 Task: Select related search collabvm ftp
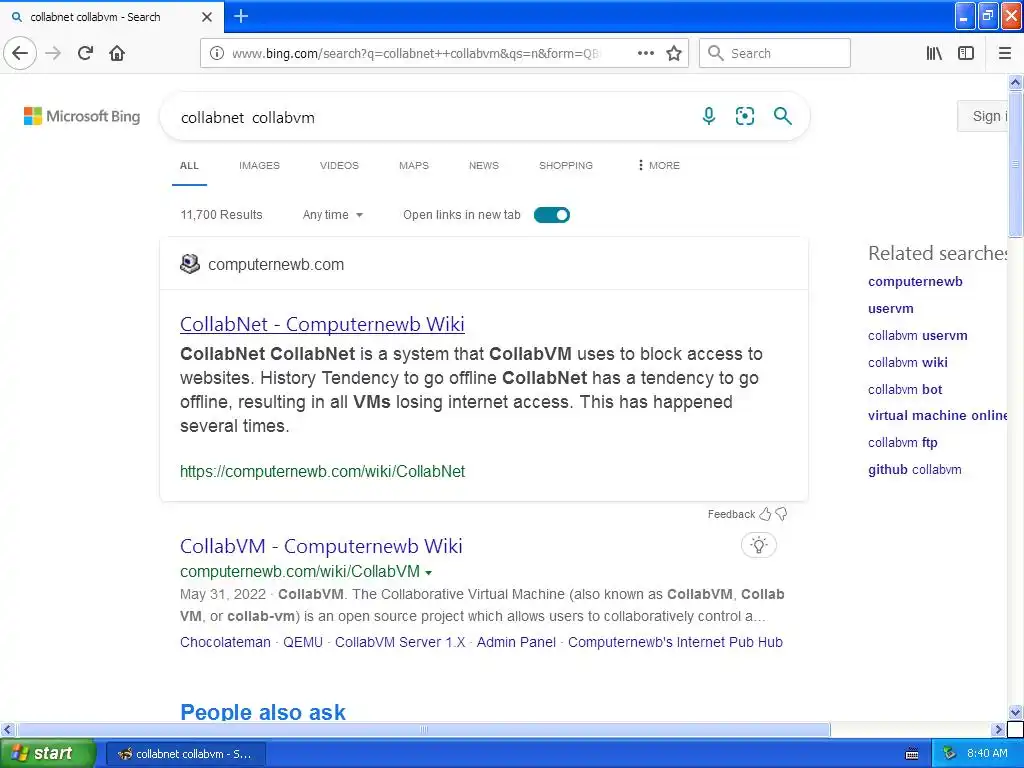coord(903,442)
